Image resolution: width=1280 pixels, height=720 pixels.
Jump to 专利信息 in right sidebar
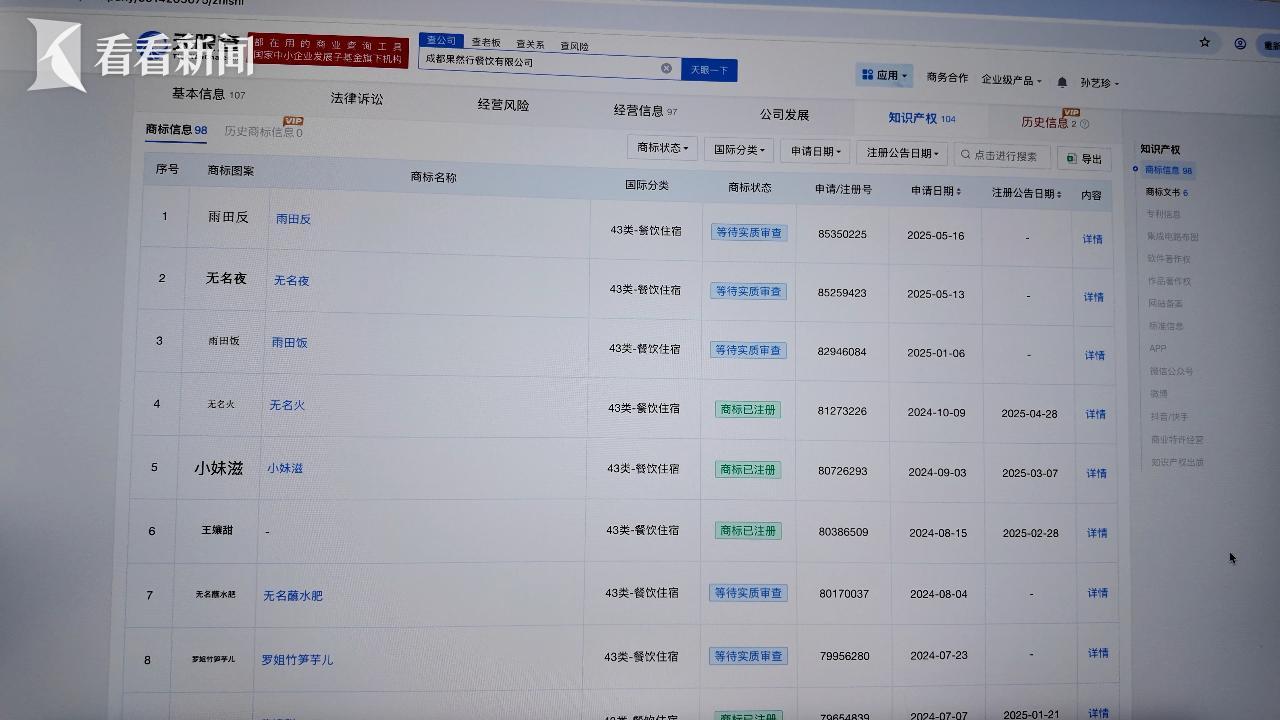[1164, 214]
